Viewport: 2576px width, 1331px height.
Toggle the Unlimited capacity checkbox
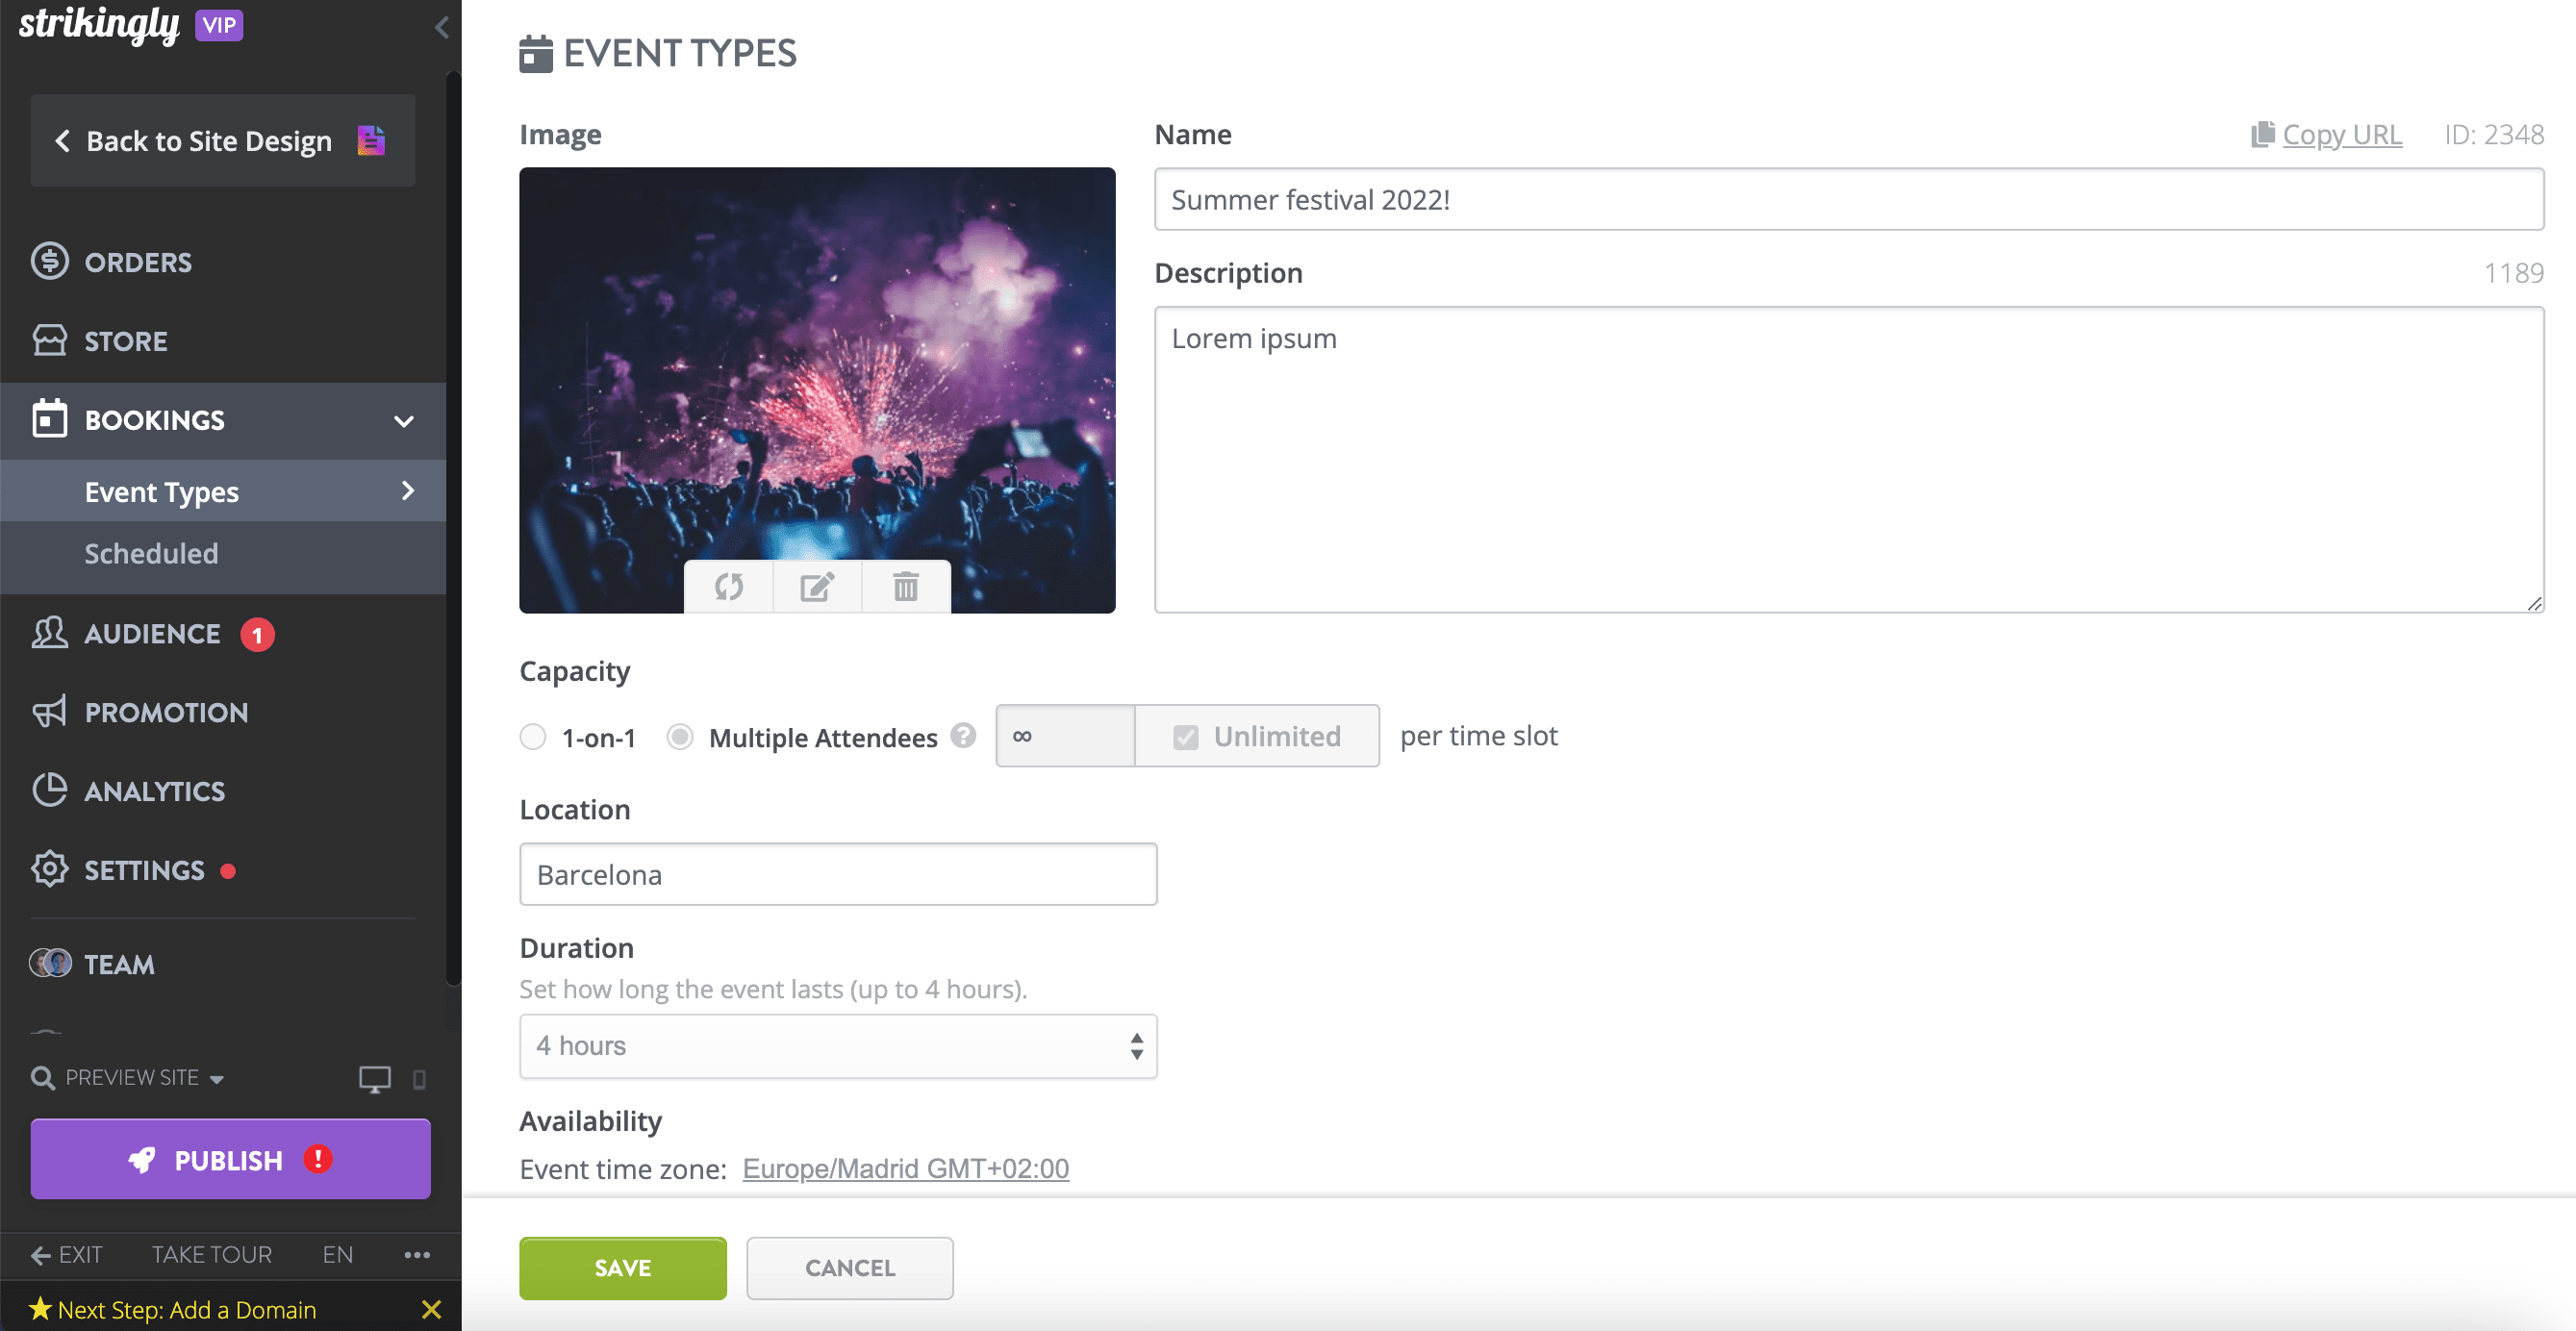1186,737
